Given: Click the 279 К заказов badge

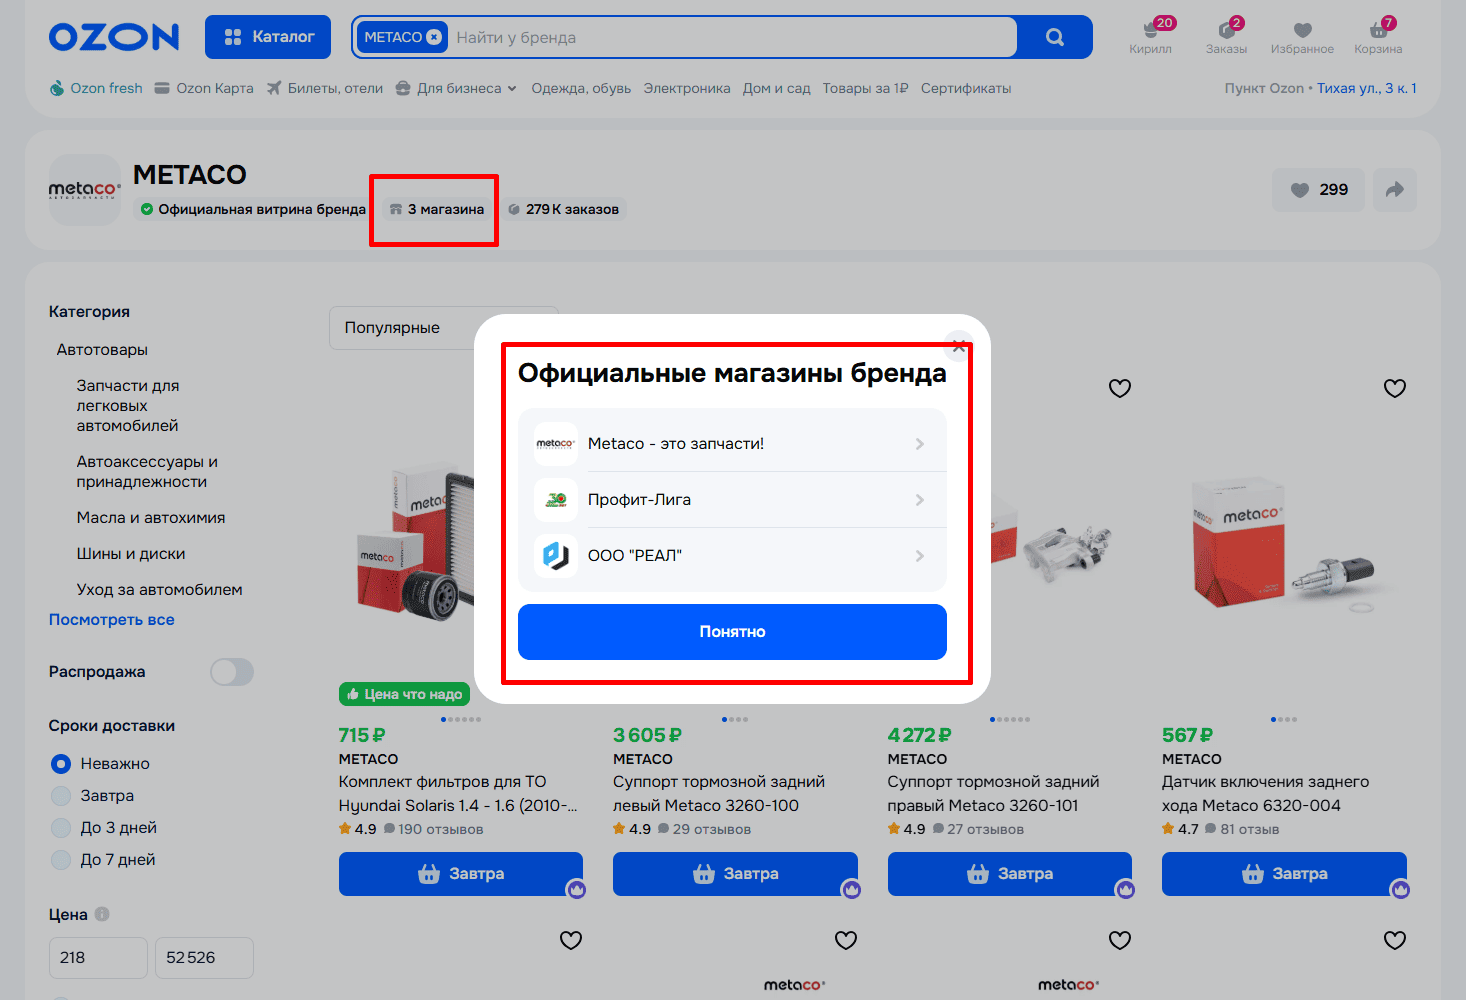Looking at the screenshot, I should tap(563, 209).
